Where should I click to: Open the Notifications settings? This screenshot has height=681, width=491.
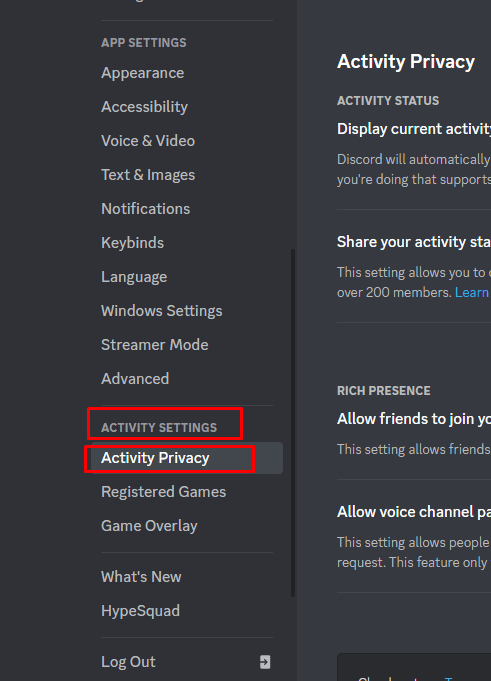(x=145, y=209)
